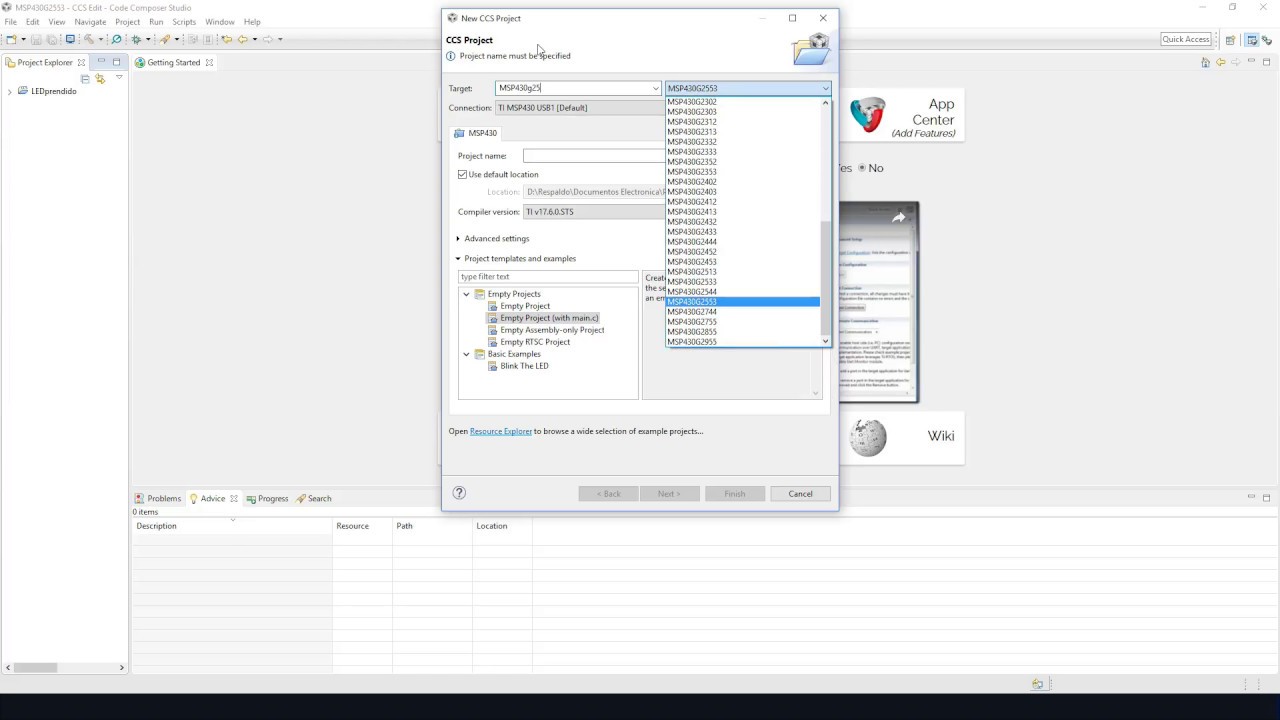Click the Flash rocket icon in toolbar
1280x720 pixels.
tap(165, 40)
